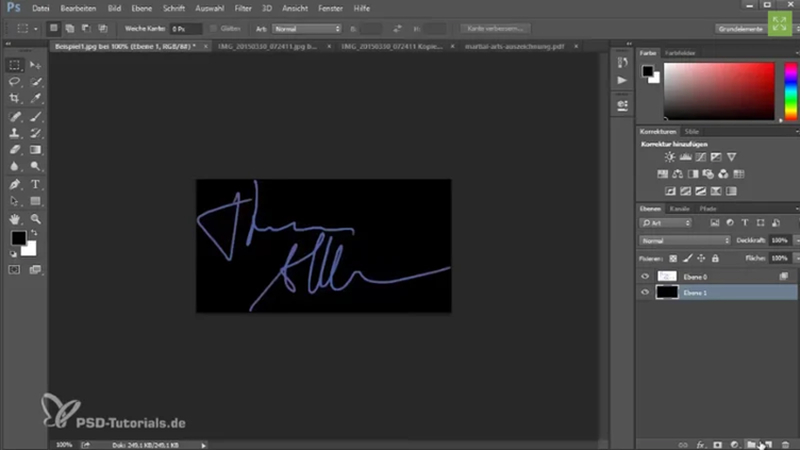
Task: Select the Pen tool
Action: (14, 185)
